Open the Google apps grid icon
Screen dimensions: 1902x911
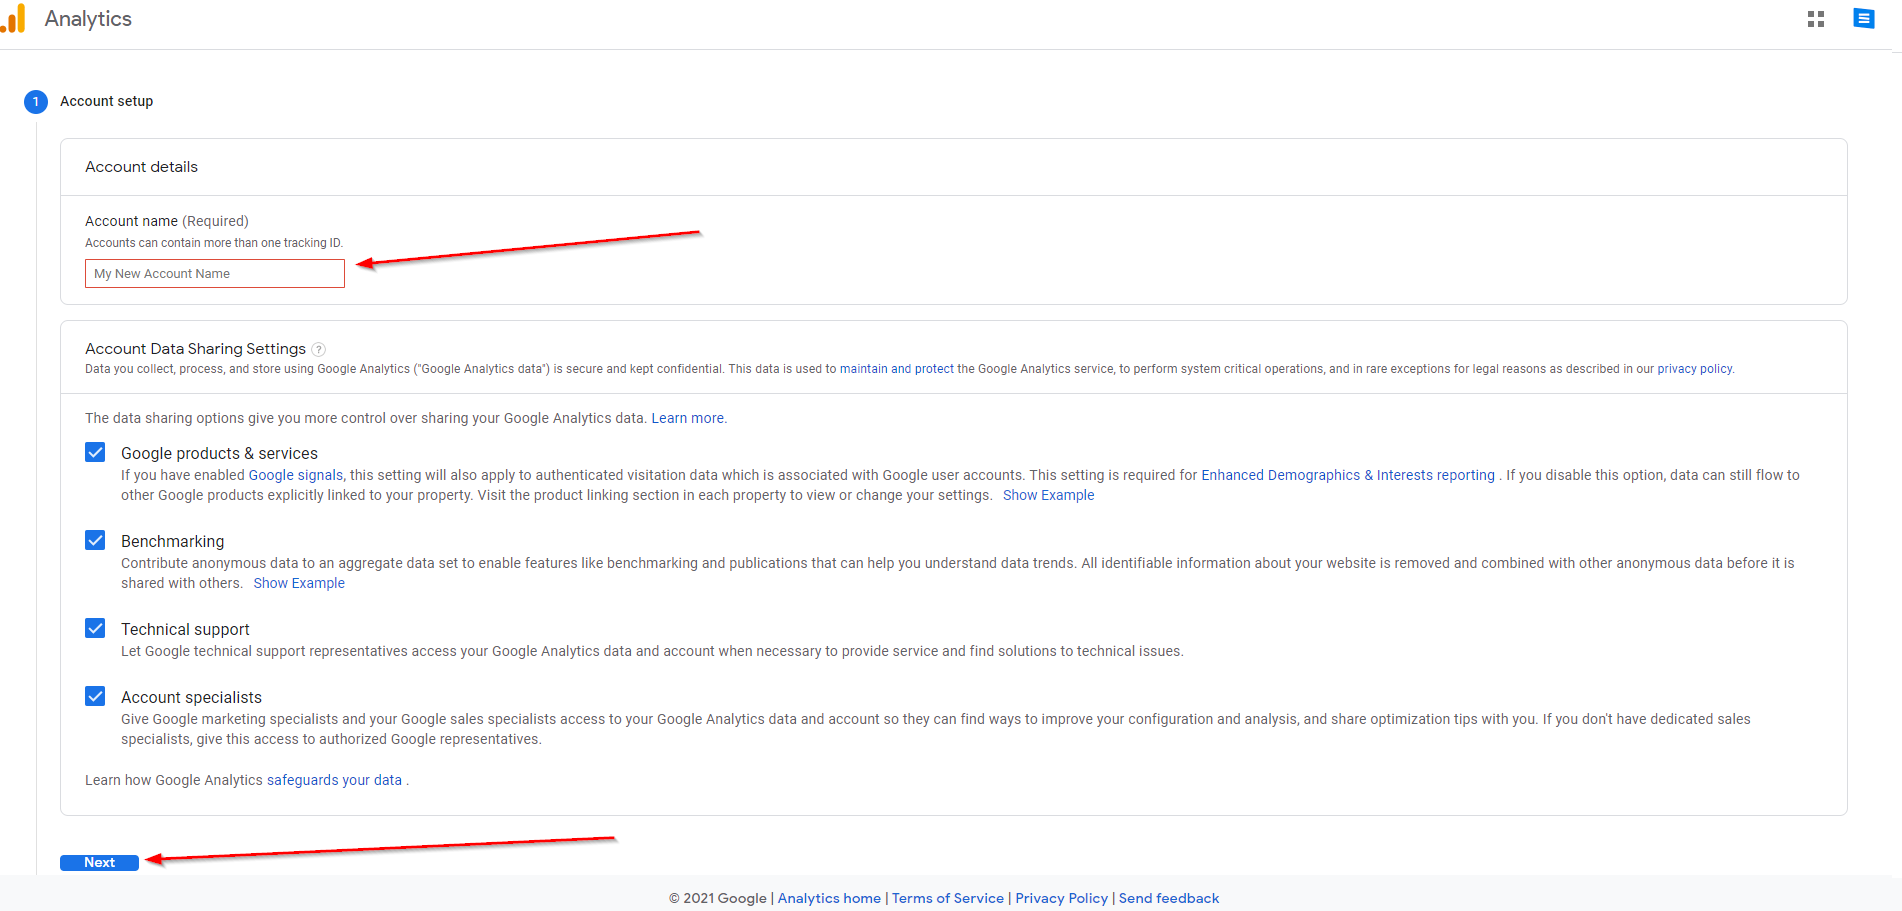point(1816,19)
